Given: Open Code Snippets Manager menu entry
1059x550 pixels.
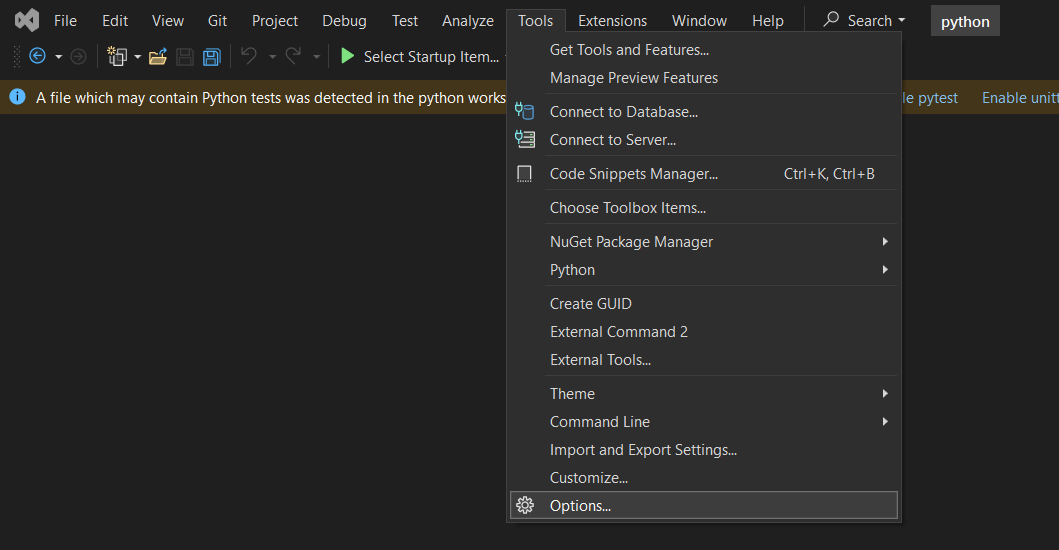Looking at the screenshot, I should coord(704,174).
